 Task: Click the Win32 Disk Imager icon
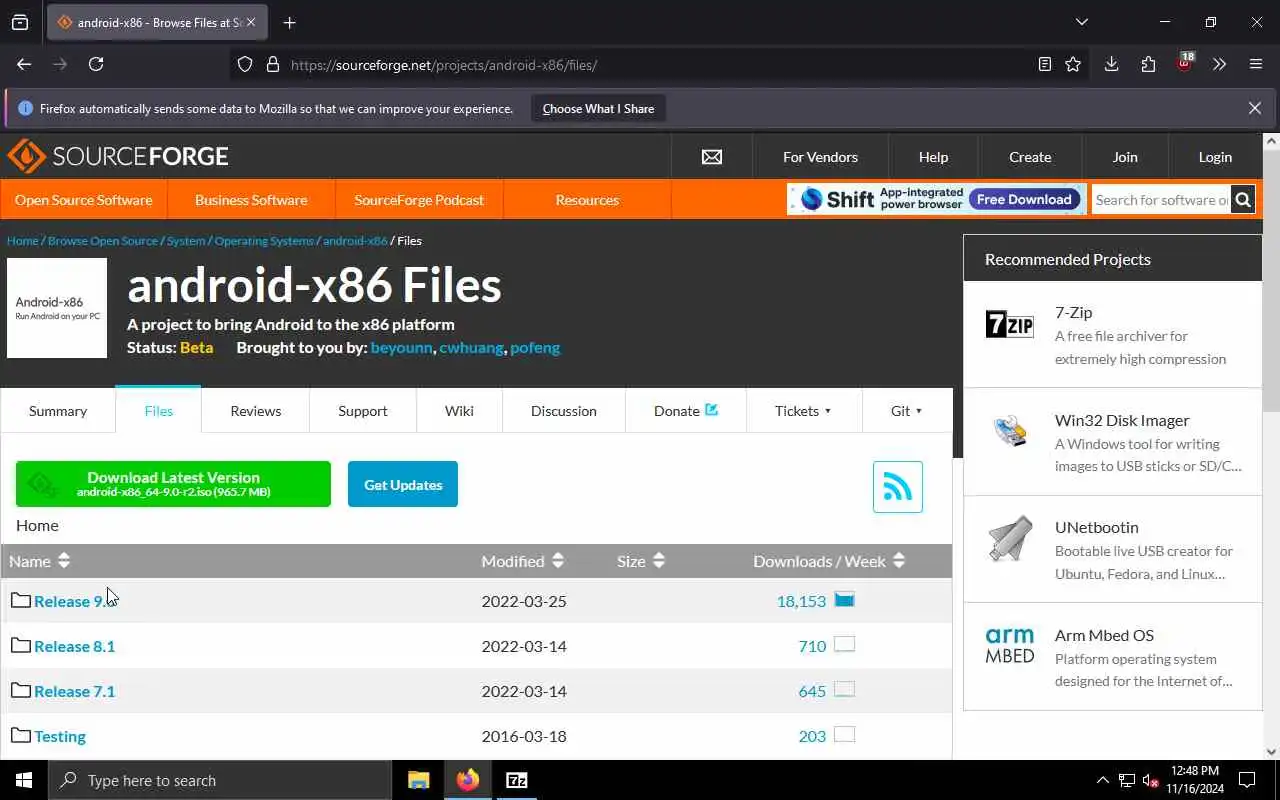pos(1010,431)
